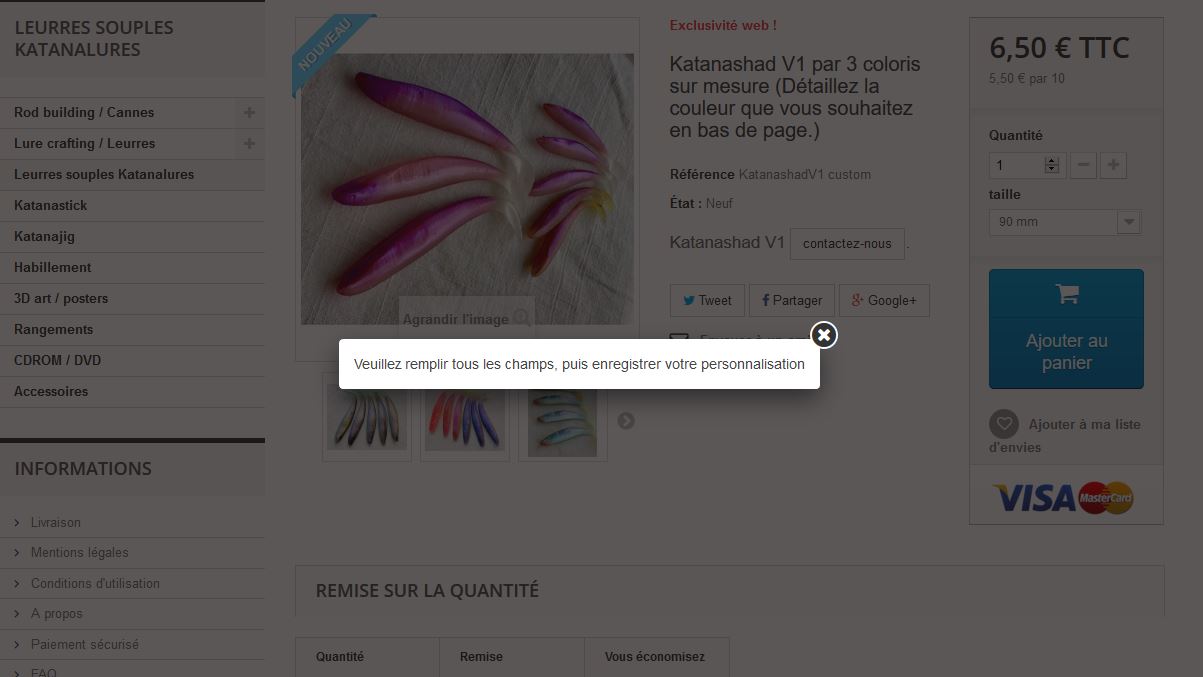Share via Google+ button
This screenshot has height=677, width=1203.
pos(884,300)
